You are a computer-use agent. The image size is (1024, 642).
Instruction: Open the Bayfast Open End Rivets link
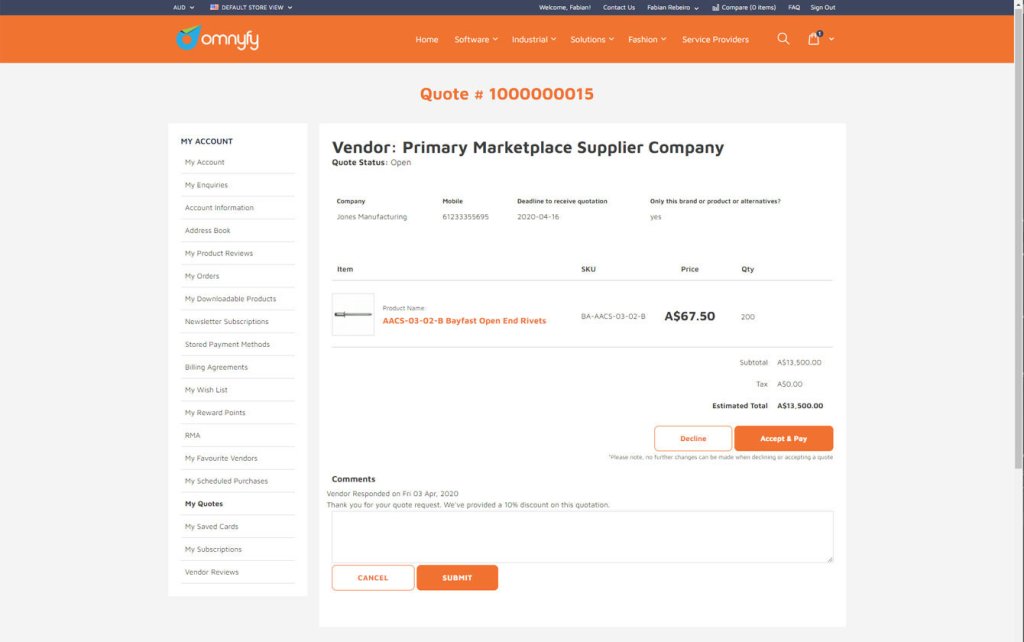pyautogui.click(x=464, y=321)
